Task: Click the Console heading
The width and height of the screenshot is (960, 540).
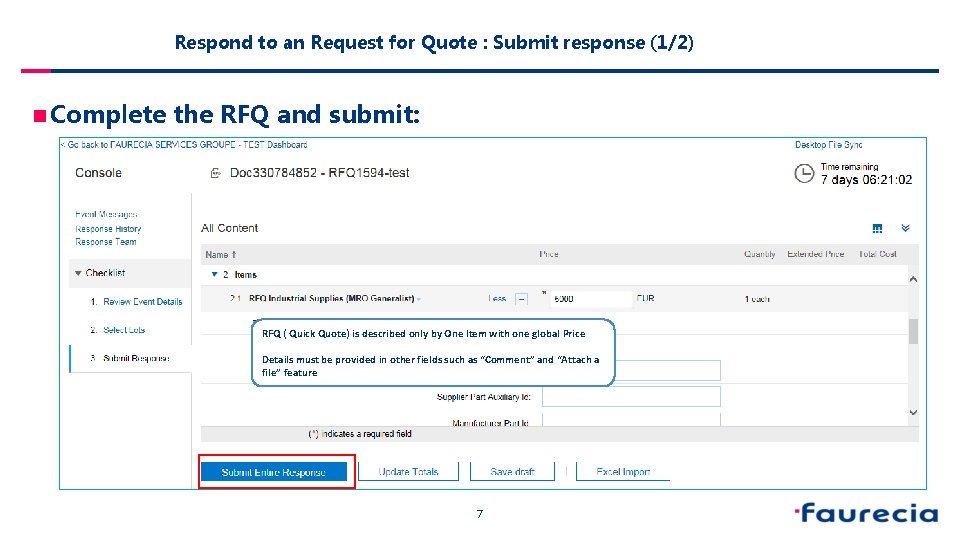Action: pyautogui.click(x=99, y=173)
